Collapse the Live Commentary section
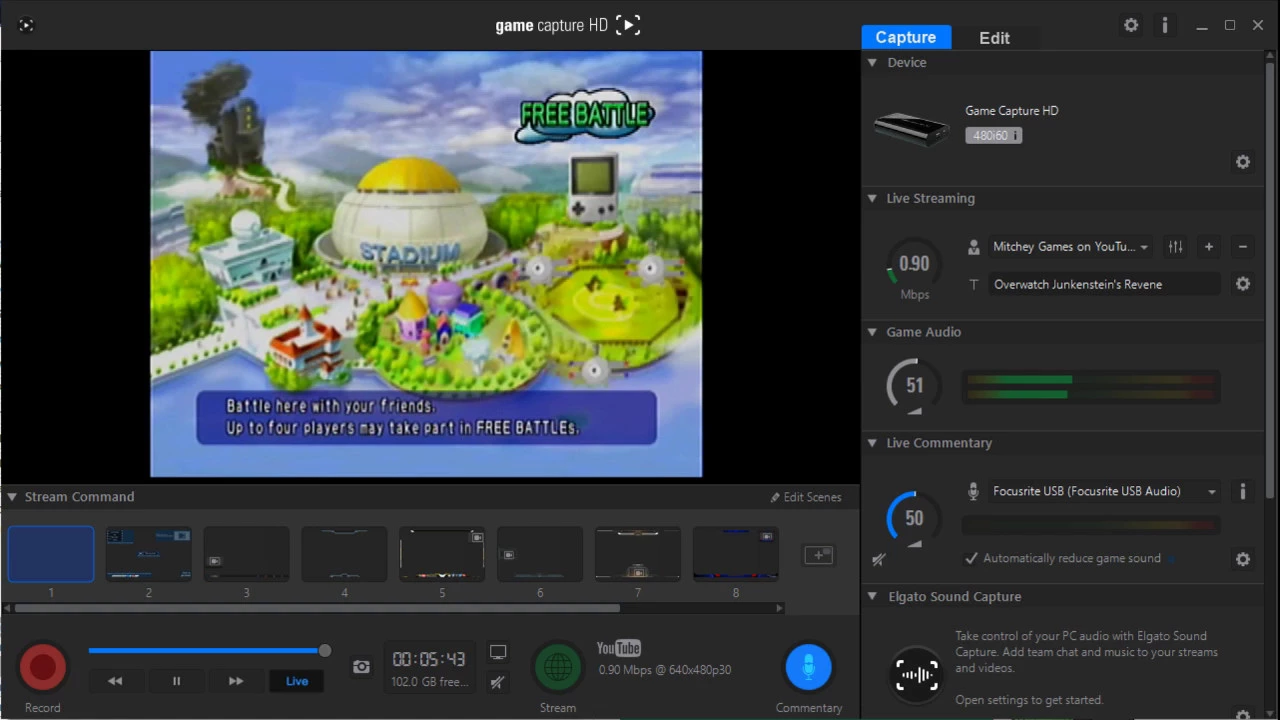The width and height of the screenshot is (1280, 720). 872,443
